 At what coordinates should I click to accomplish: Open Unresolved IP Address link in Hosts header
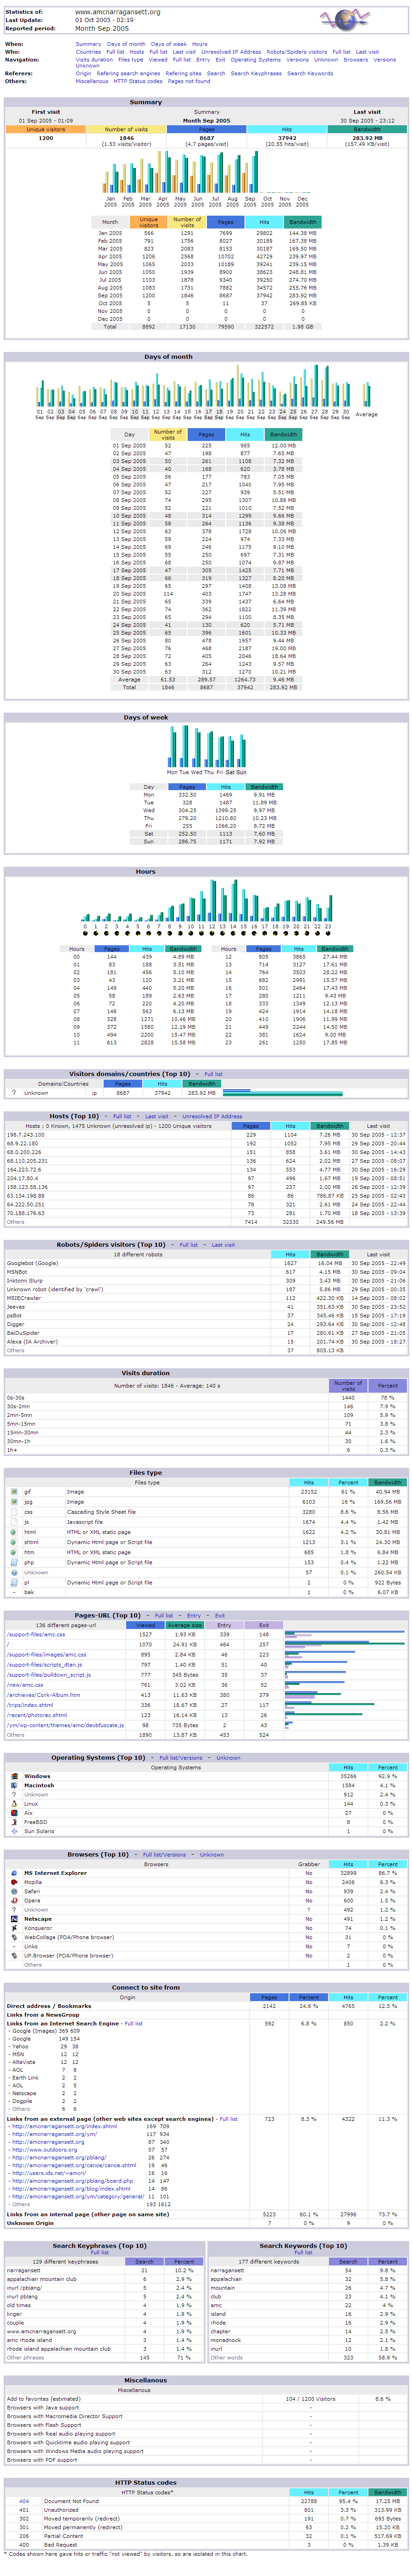[212, 1116]
